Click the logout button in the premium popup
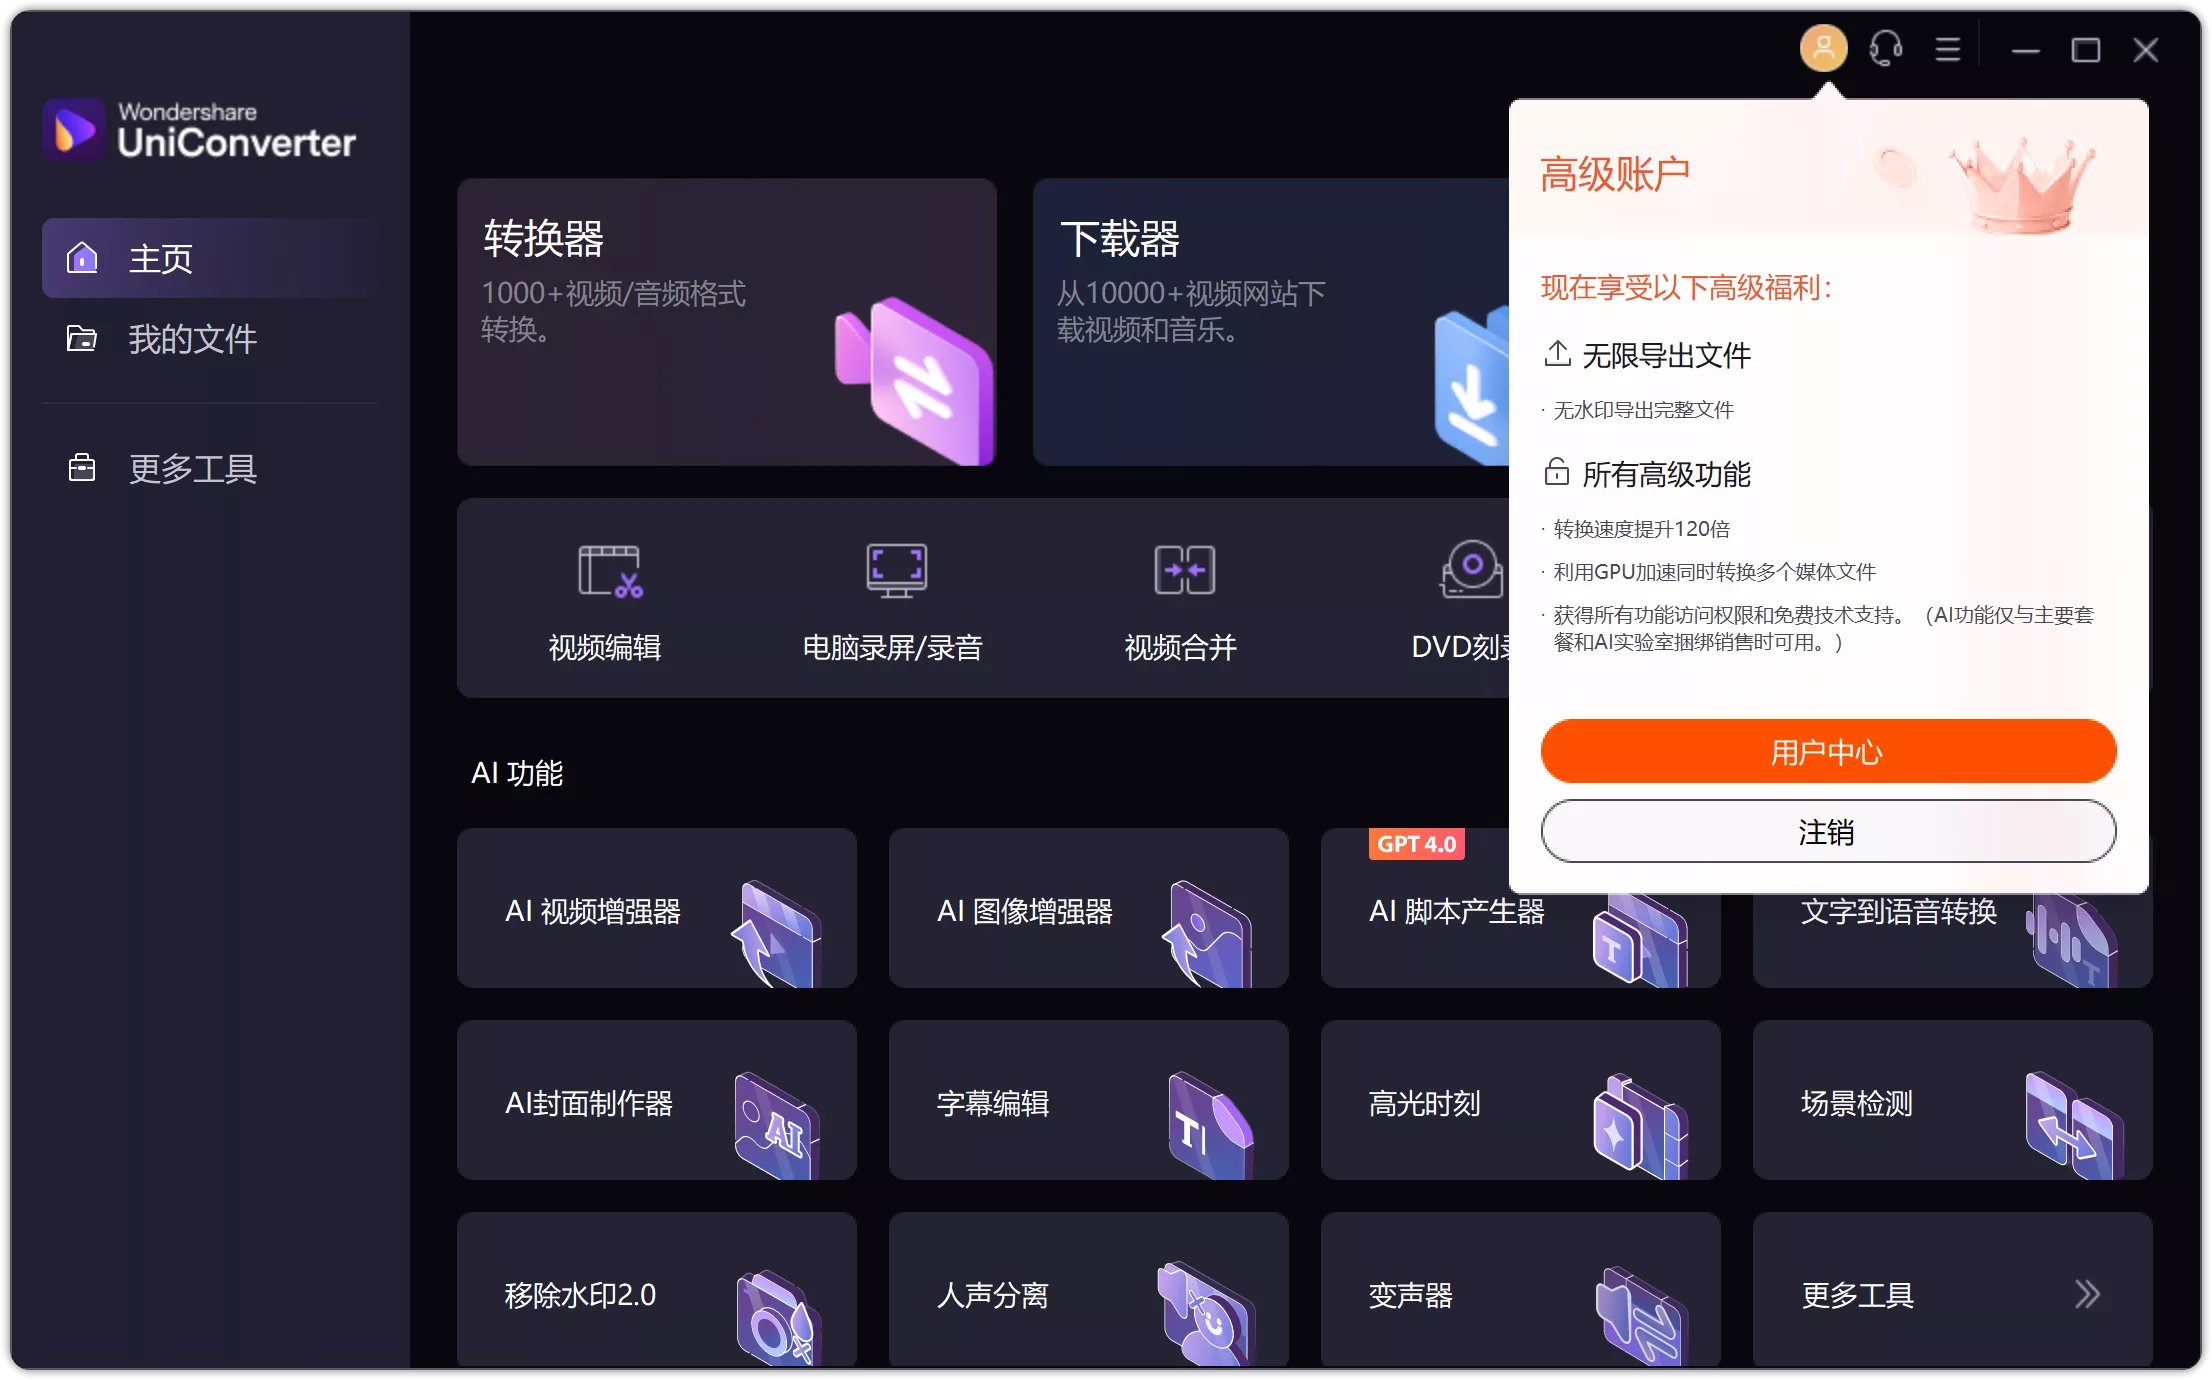Image resolution: width=2212 pixels, height=1380 pixels. [1827, 831]
